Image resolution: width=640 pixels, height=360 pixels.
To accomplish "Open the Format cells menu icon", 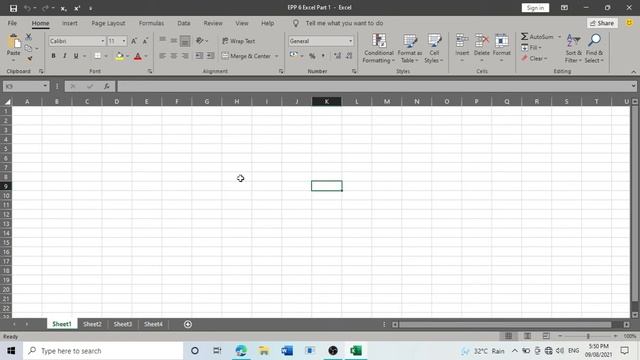I will click(502, 41).
